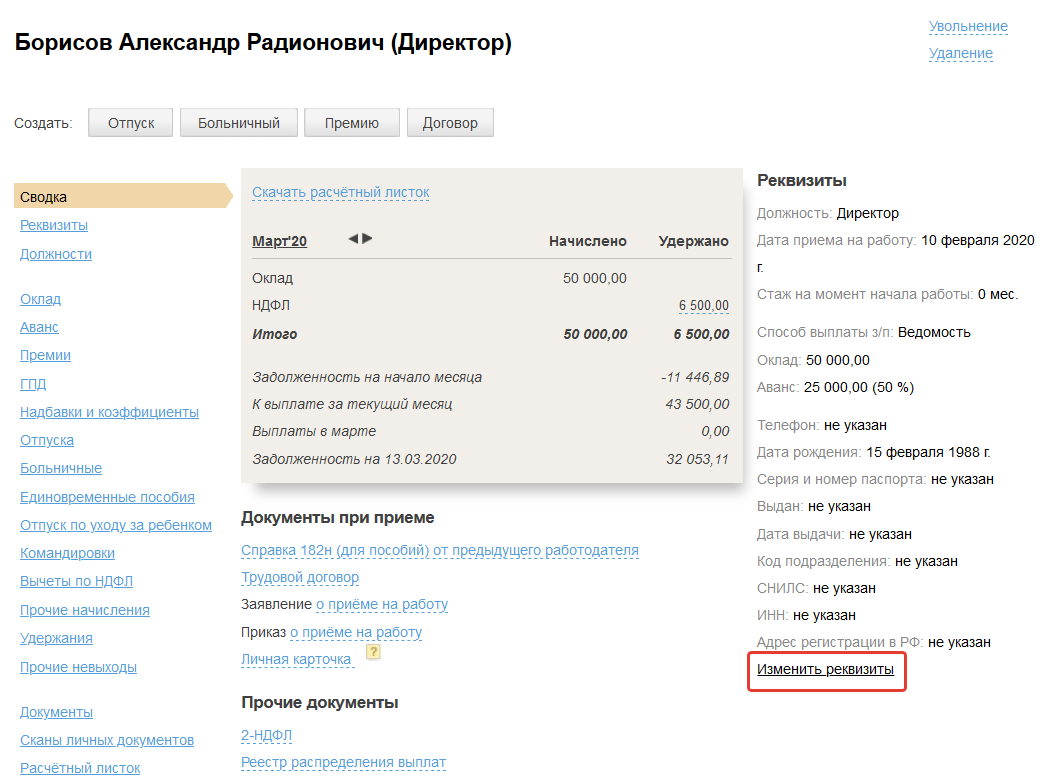Create a Больничный record

pyautogui.click(x=238, y=123)
